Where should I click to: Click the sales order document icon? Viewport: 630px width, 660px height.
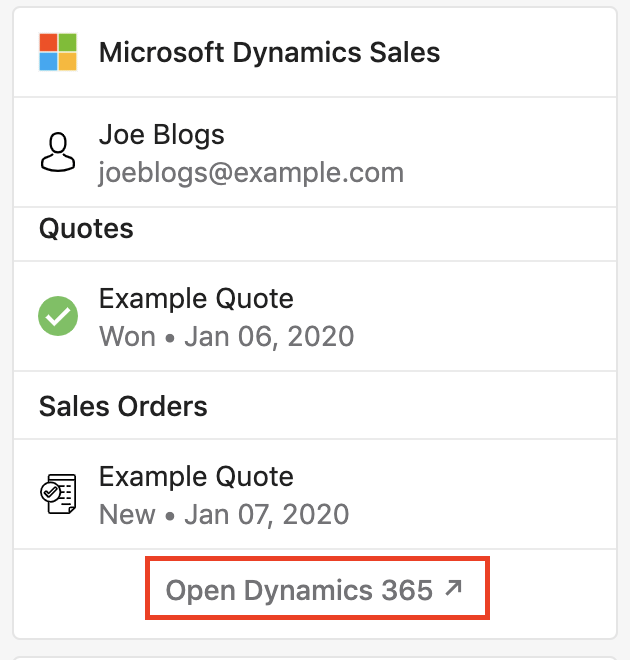(58, 494)
